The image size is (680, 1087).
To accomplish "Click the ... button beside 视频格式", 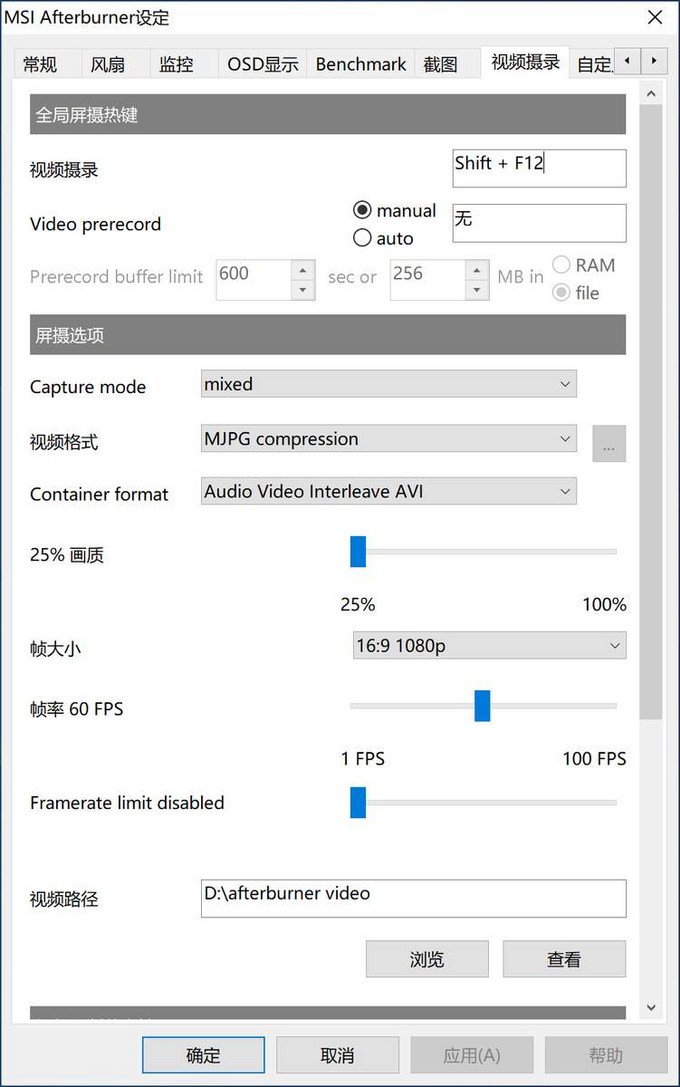I will click(609, 444).
